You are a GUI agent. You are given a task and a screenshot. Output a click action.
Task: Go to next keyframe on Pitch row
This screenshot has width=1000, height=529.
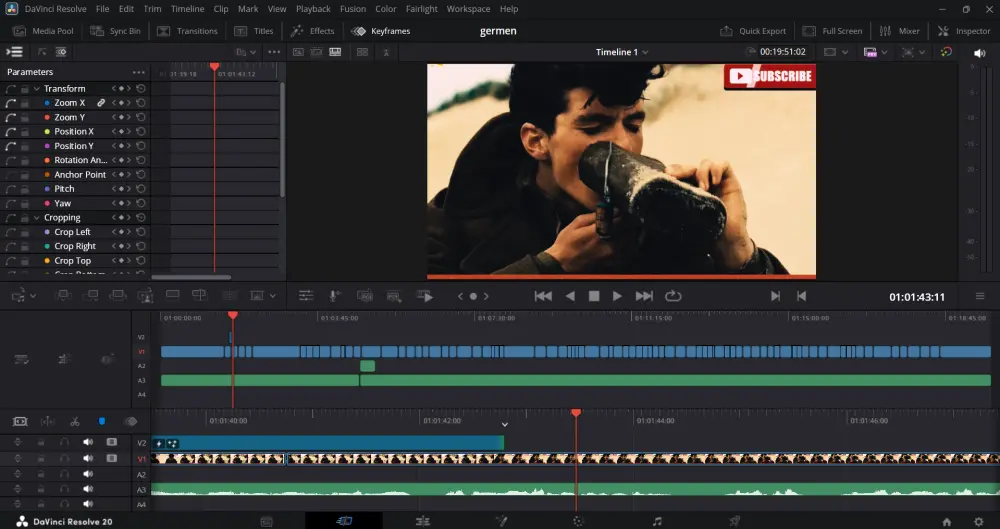click(129, 189)
